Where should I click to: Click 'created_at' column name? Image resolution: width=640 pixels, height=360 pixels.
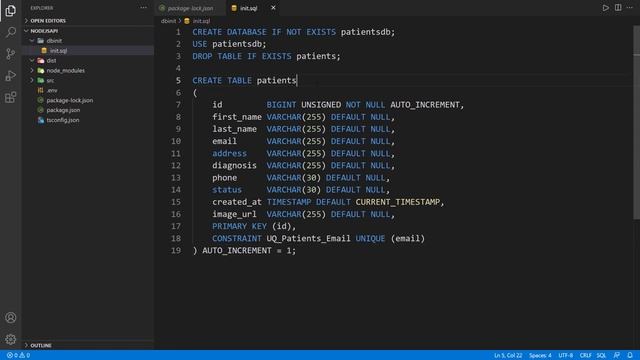tap(237, 202)
